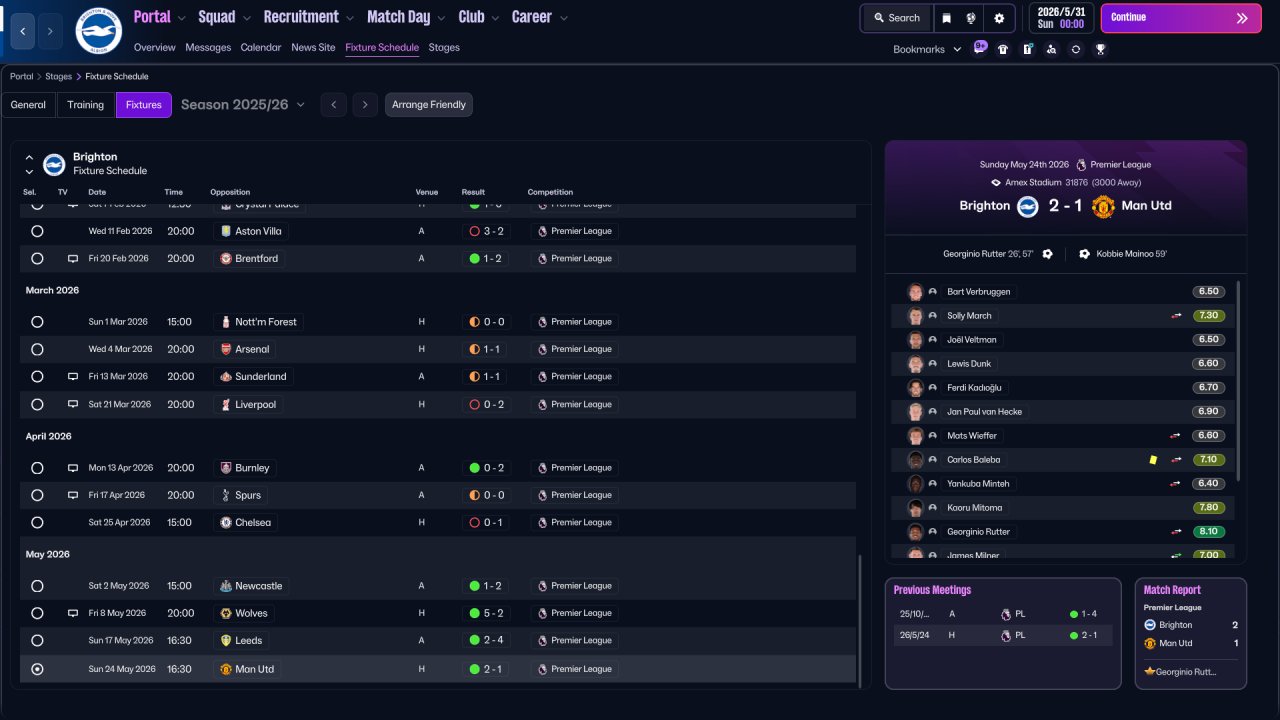Click Brighton crest in match summary

click(1028, 206)
